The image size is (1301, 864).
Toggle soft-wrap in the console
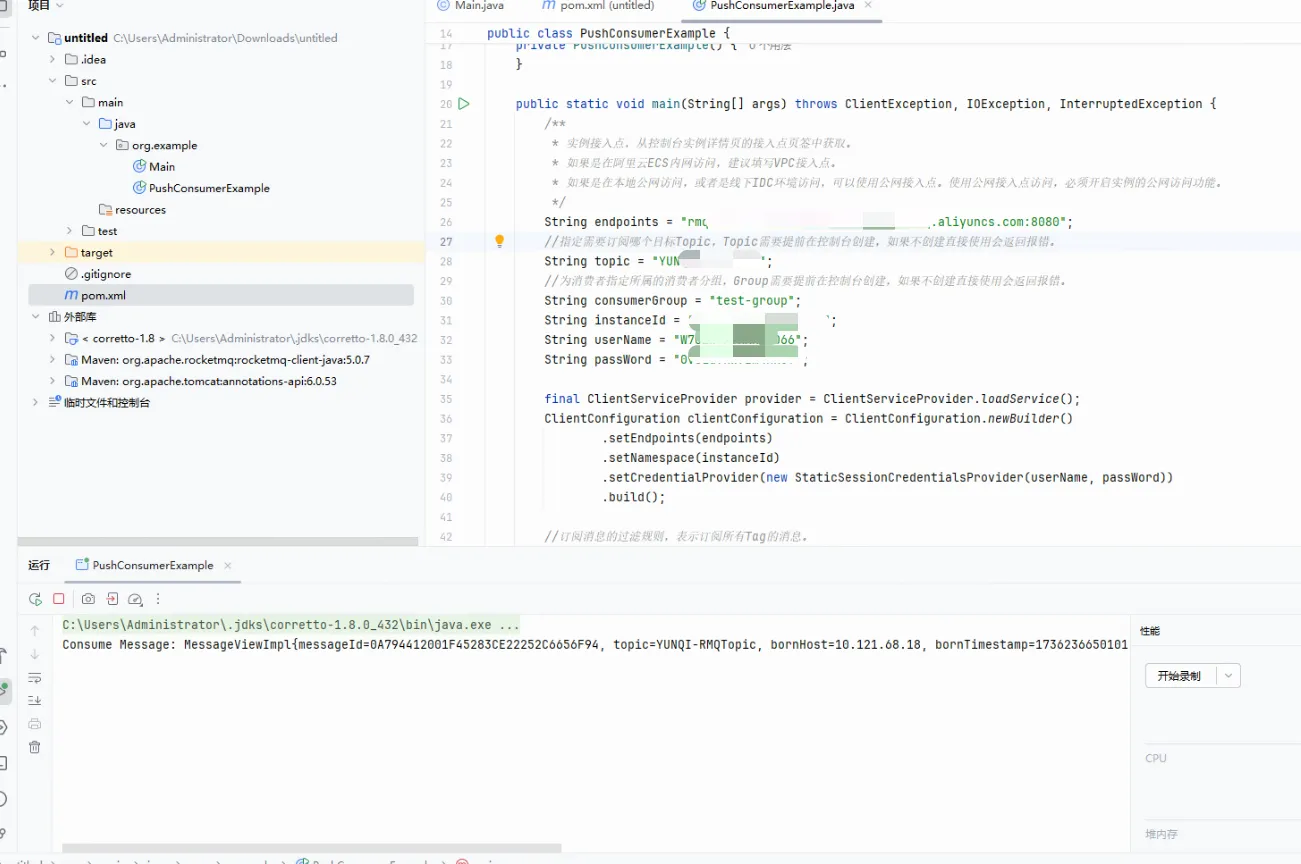35,677
